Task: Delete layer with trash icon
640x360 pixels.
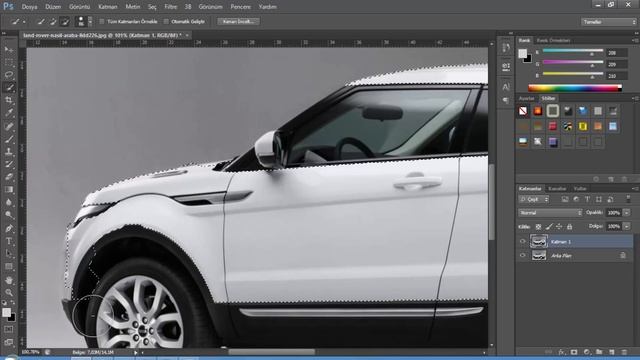Action: 624,352
